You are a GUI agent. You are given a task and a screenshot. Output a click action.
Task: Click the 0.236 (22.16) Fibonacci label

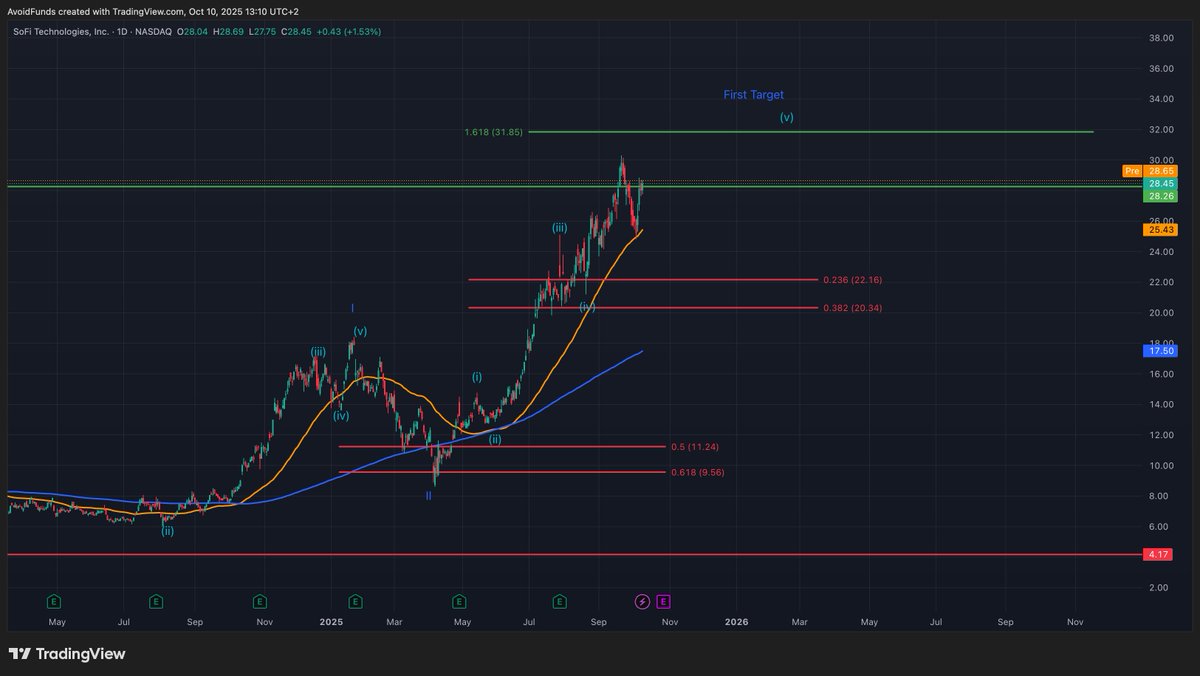tap(852, 280)
